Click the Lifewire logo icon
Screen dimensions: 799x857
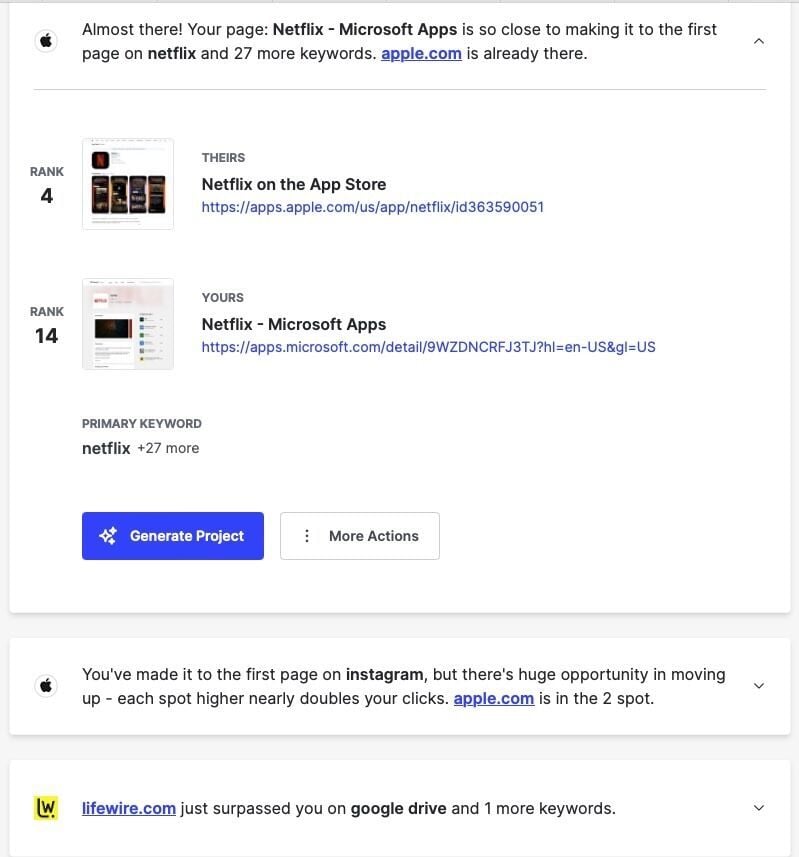click(x=46, y=808)
